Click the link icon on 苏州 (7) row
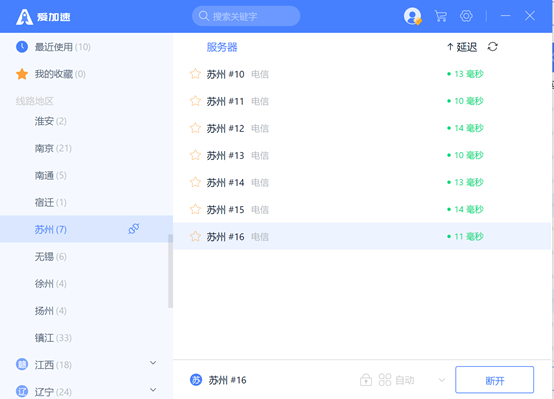Screen dimensions: 554x399 pyautogui.click(x=134, y=229)
